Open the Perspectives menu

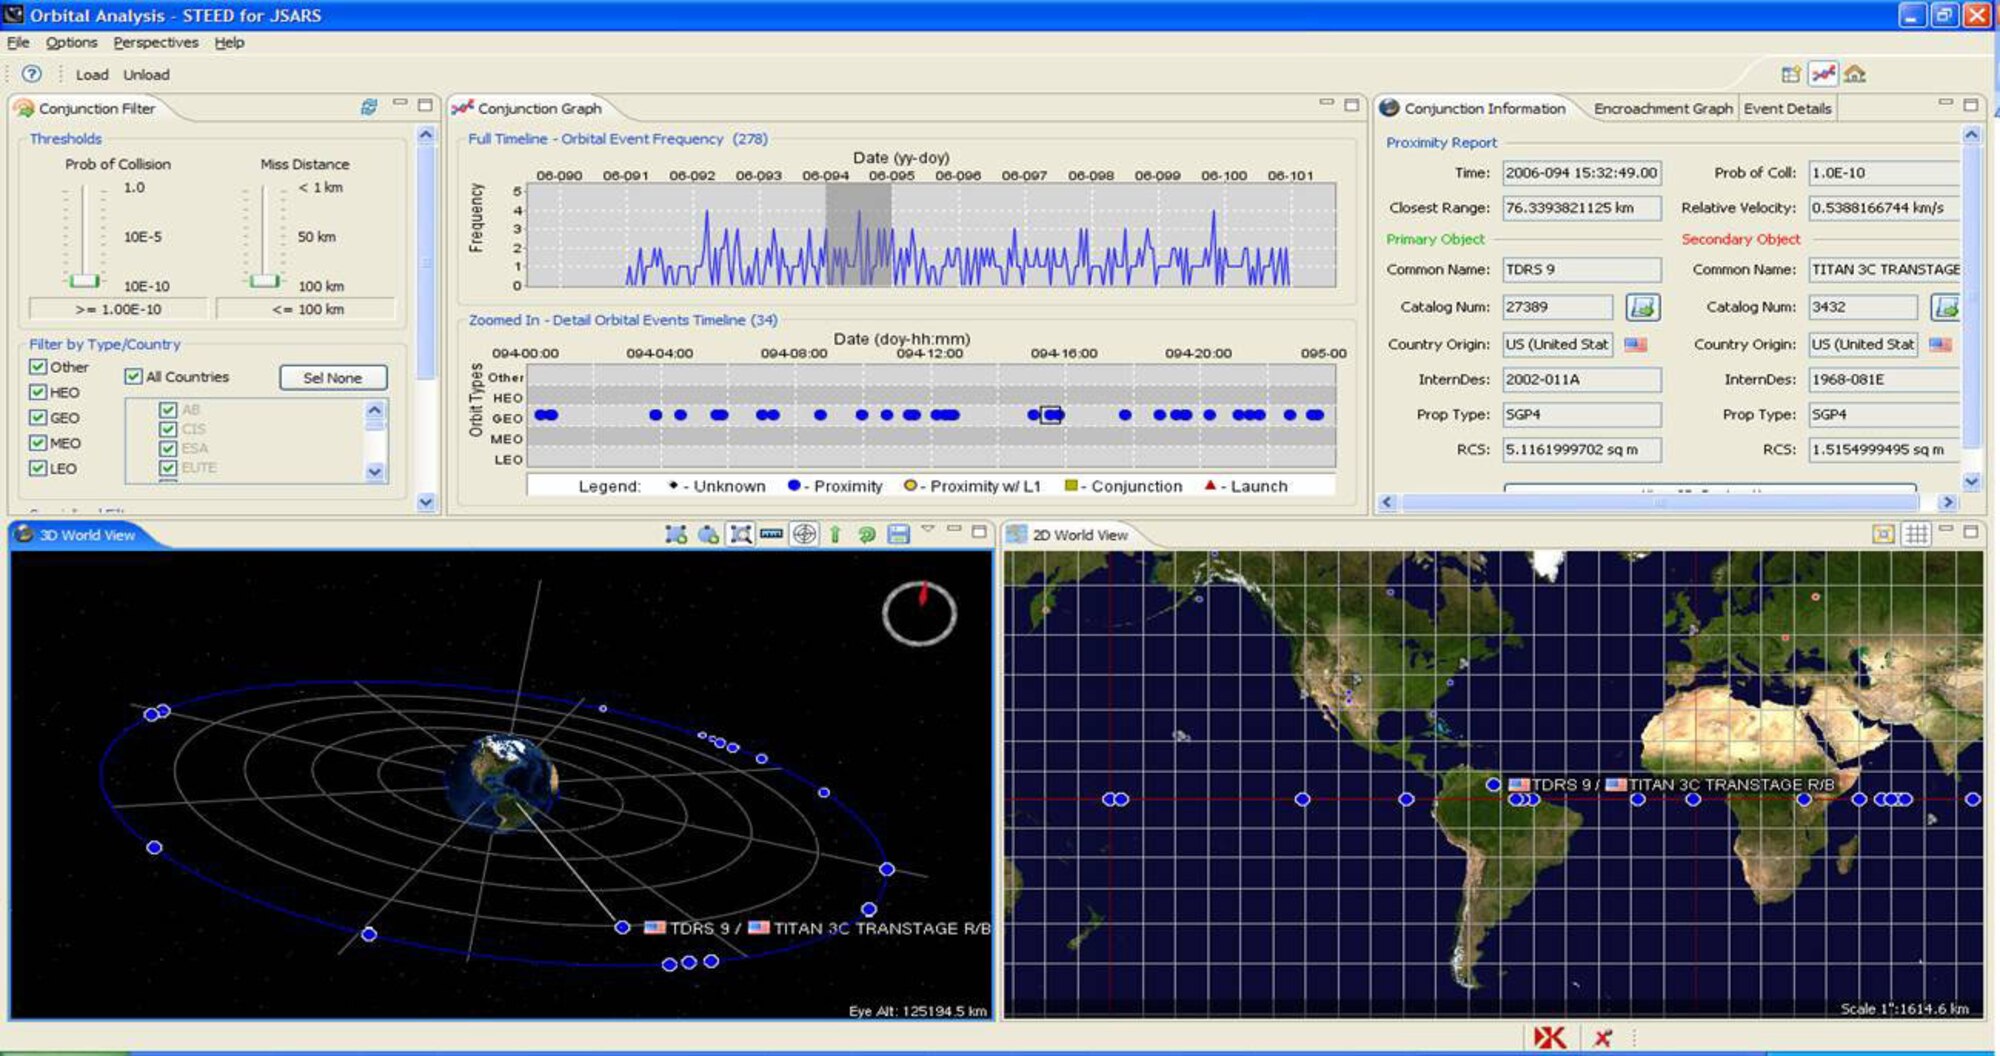point(156,42)
